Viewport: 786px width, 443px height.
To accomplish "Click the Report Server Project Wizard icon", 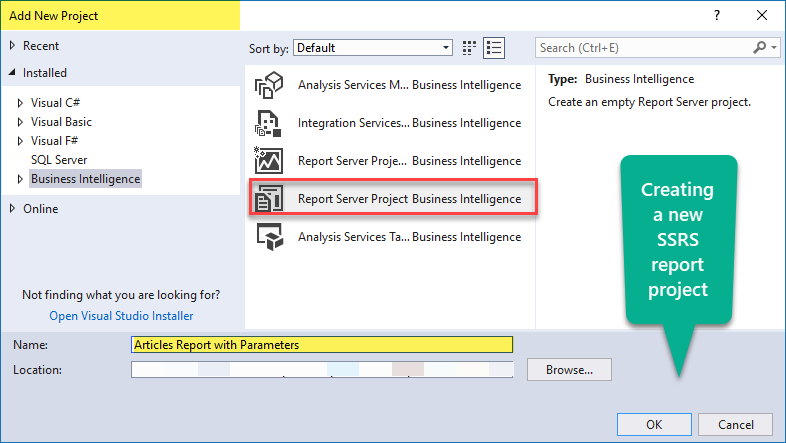I will tap(268, 160).
